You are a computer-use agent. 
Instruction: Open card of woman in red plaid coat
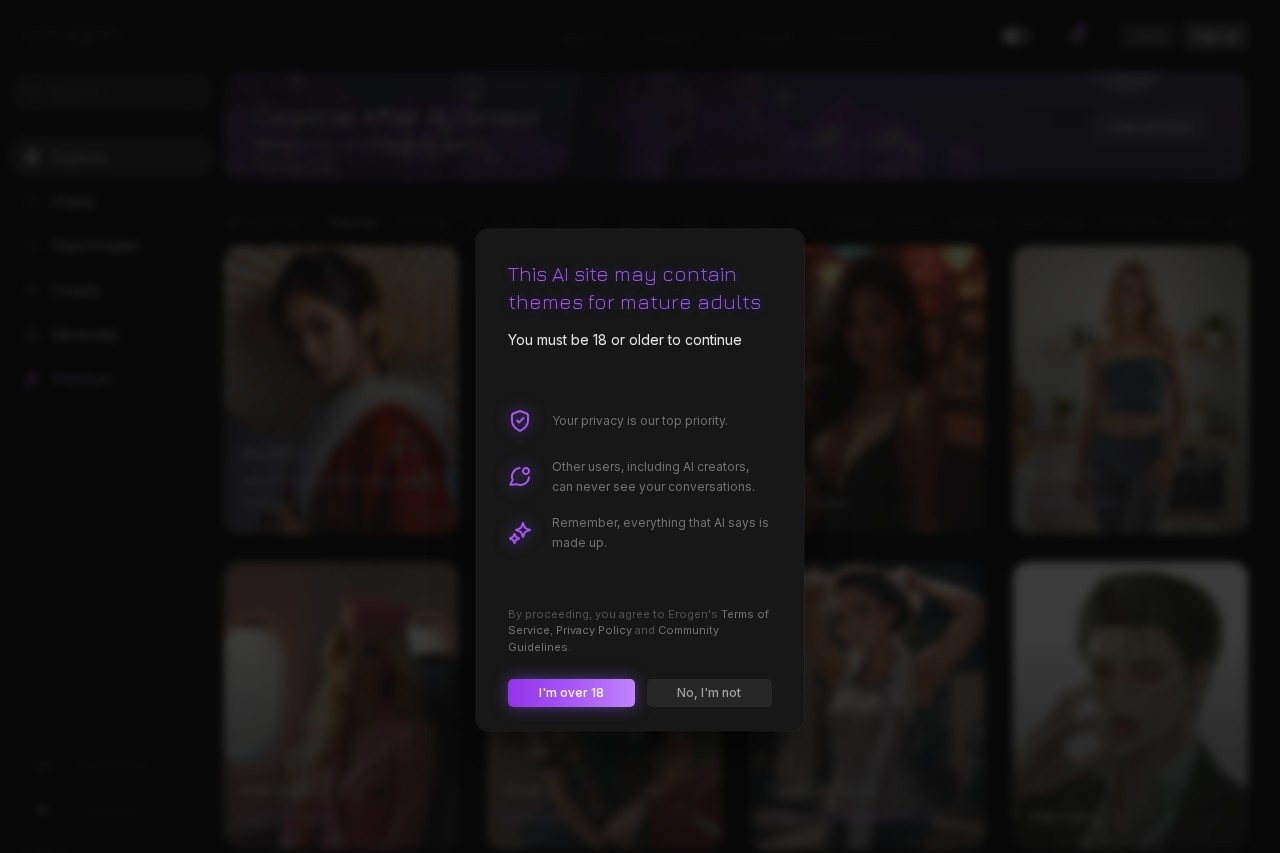pos(341,390)
